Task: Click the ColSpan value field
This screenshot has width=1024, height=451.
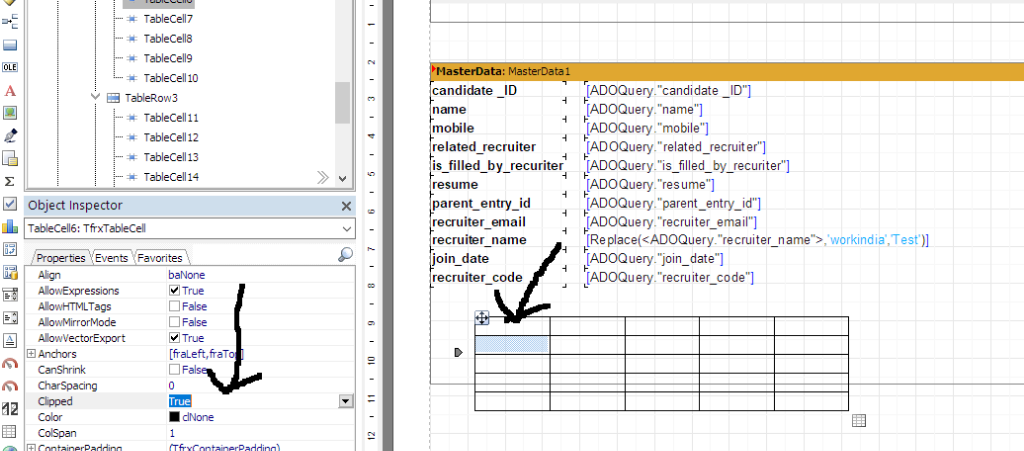Action: [261, 433]
